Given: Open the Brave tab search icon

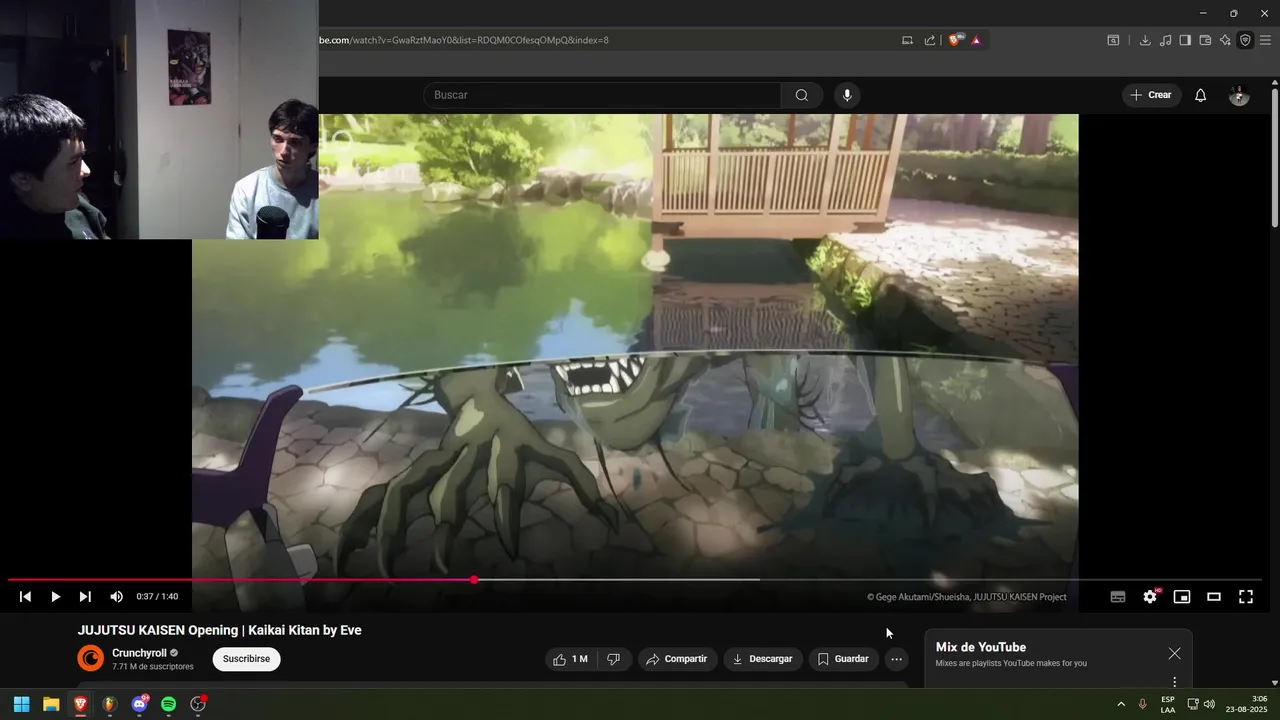Looking at the screenshot, I should [1113, 40].
